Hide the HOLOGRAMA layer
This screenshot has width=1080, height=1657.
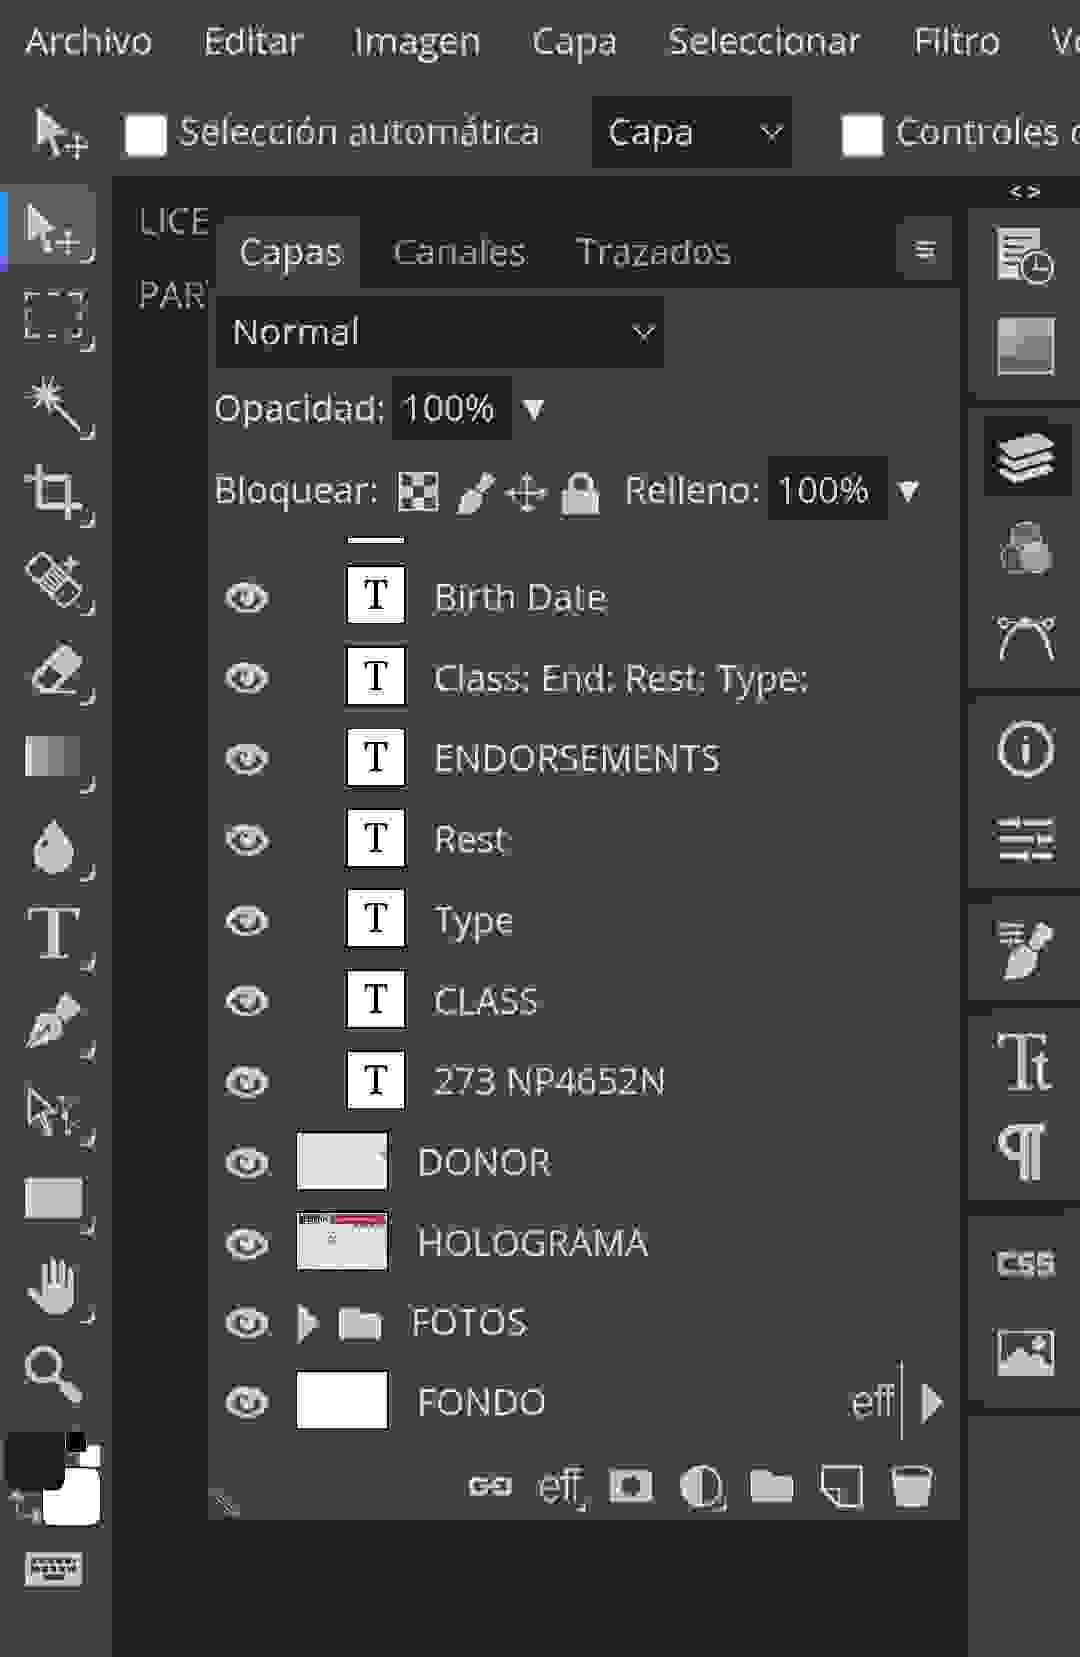247,1244
